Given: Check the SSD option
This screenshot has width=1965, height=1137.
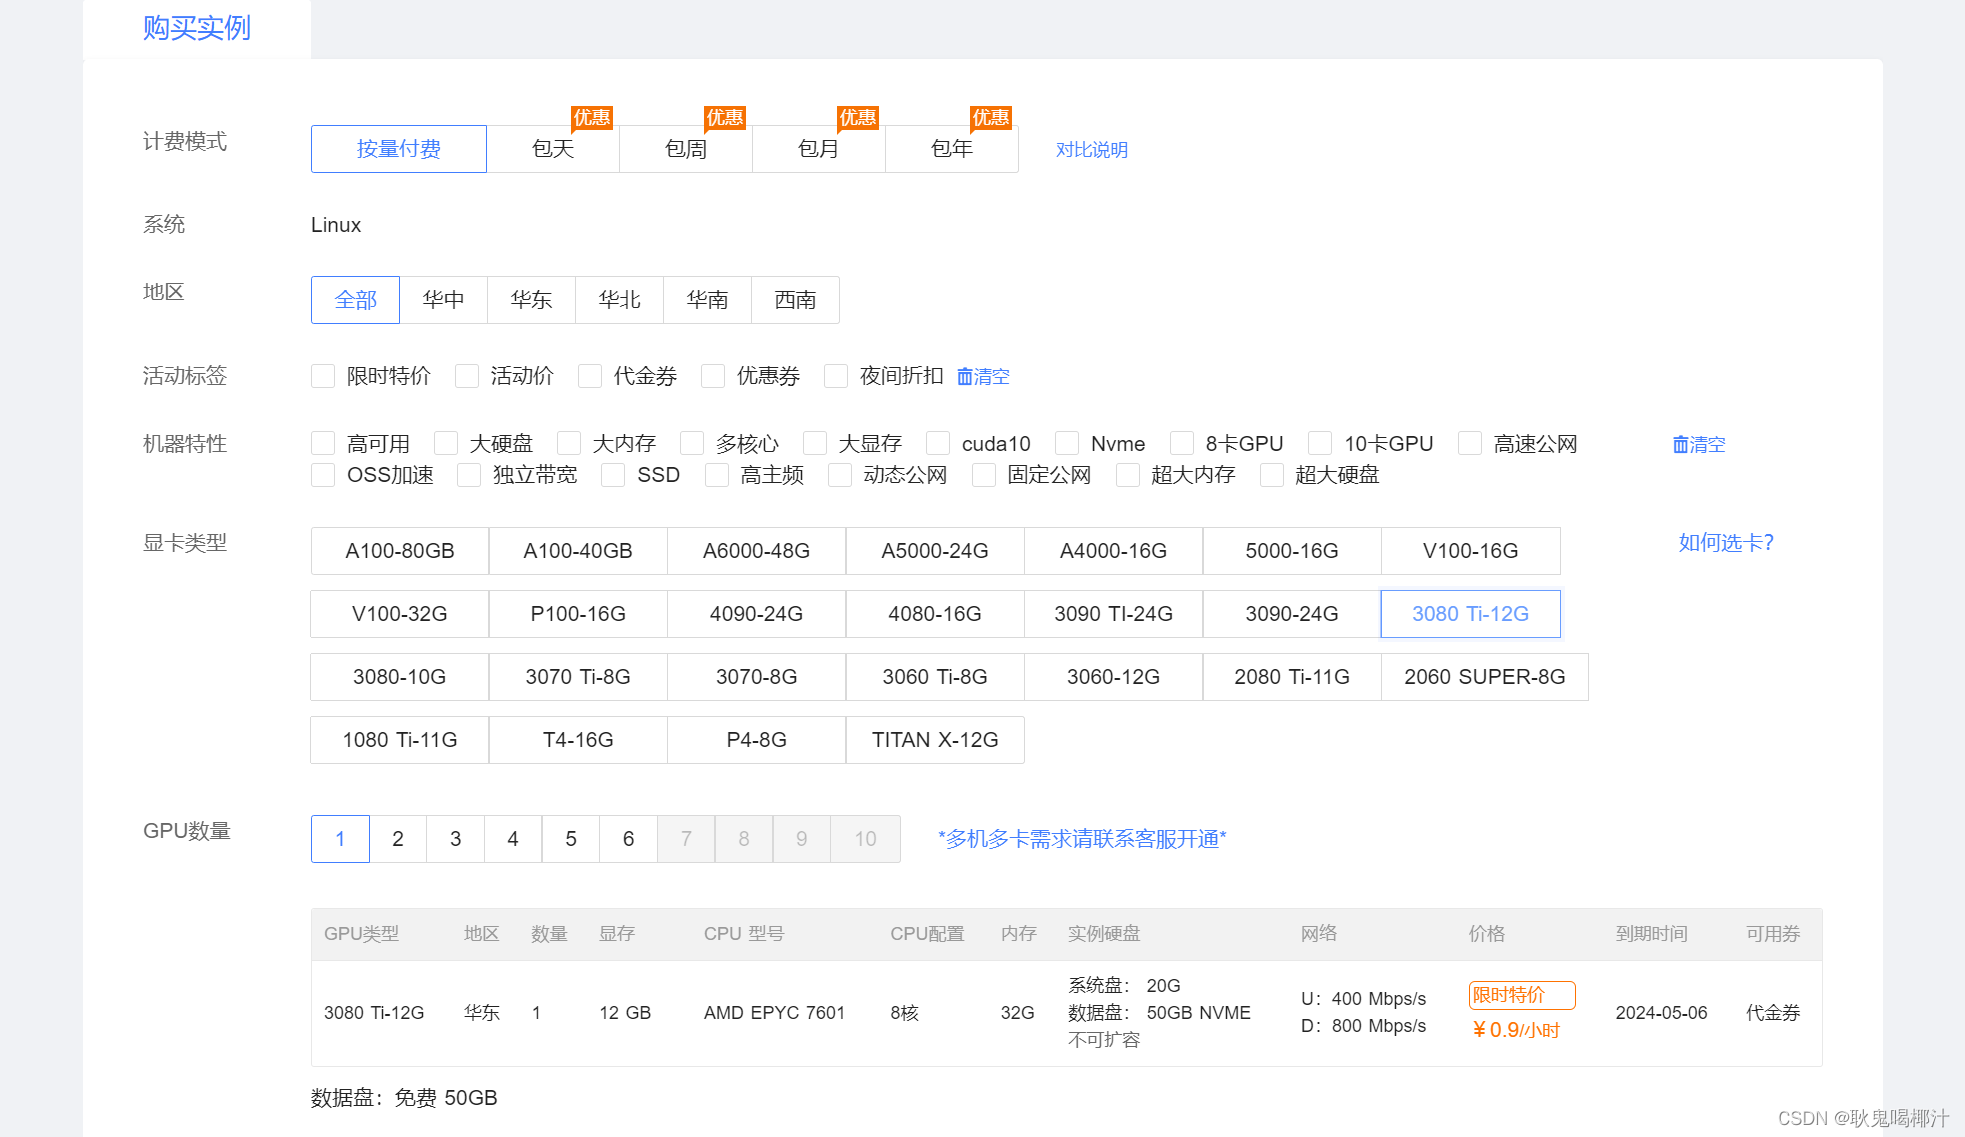Looking at the screenshot, I should pos(613,475).
